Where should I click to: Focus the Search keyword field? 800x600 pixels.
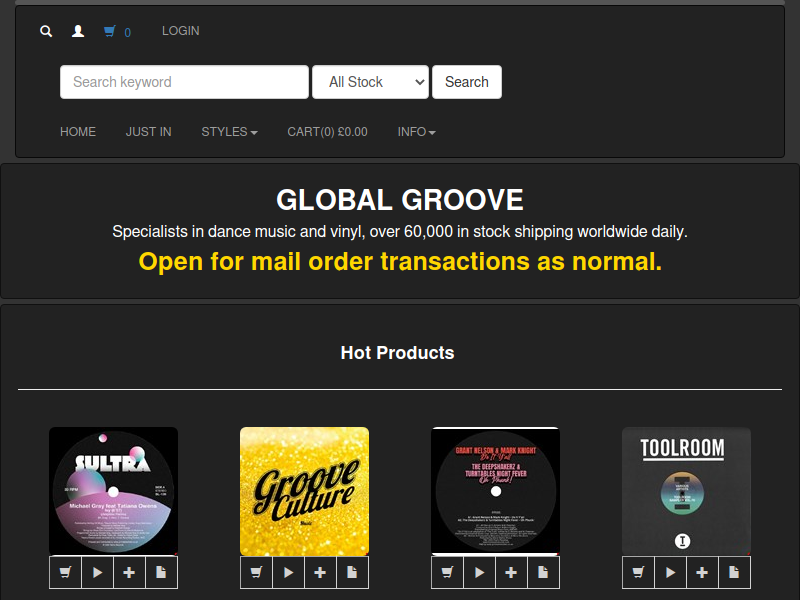(184, 82)
